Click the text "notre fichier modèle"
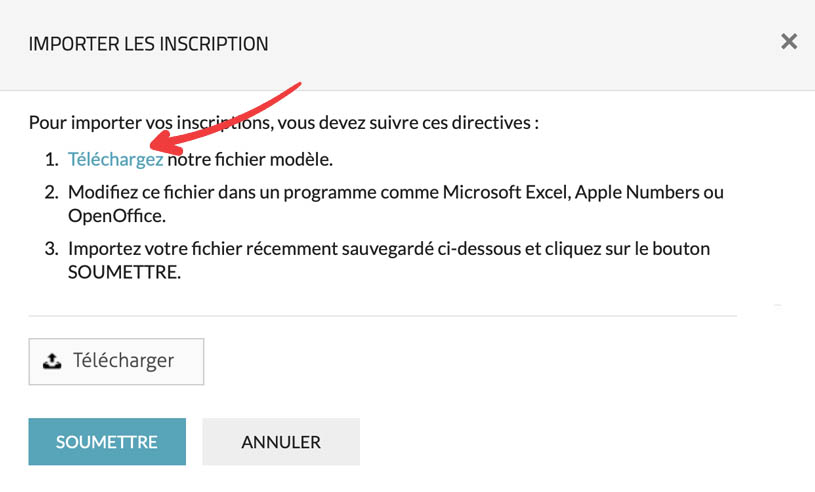The height and width of the screenshot is (492, 815). (249, 159)
